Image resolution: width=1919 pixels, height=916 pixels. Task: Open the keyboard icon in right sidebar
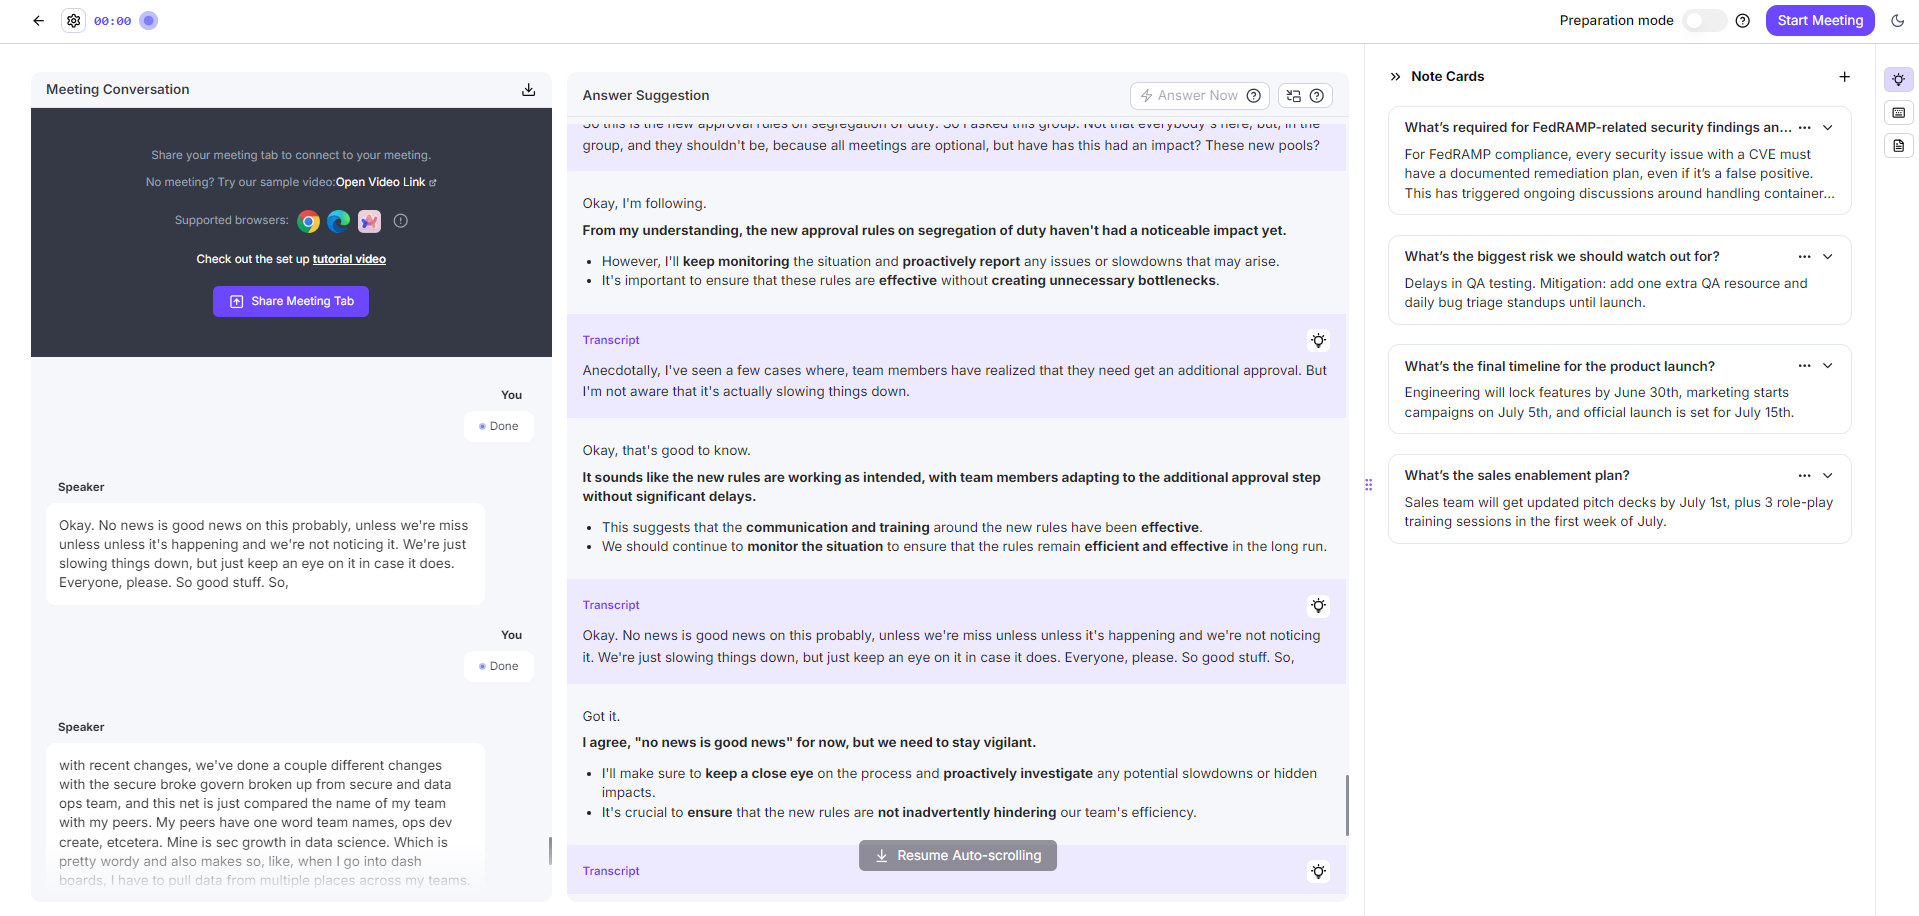pos(1899,113)
